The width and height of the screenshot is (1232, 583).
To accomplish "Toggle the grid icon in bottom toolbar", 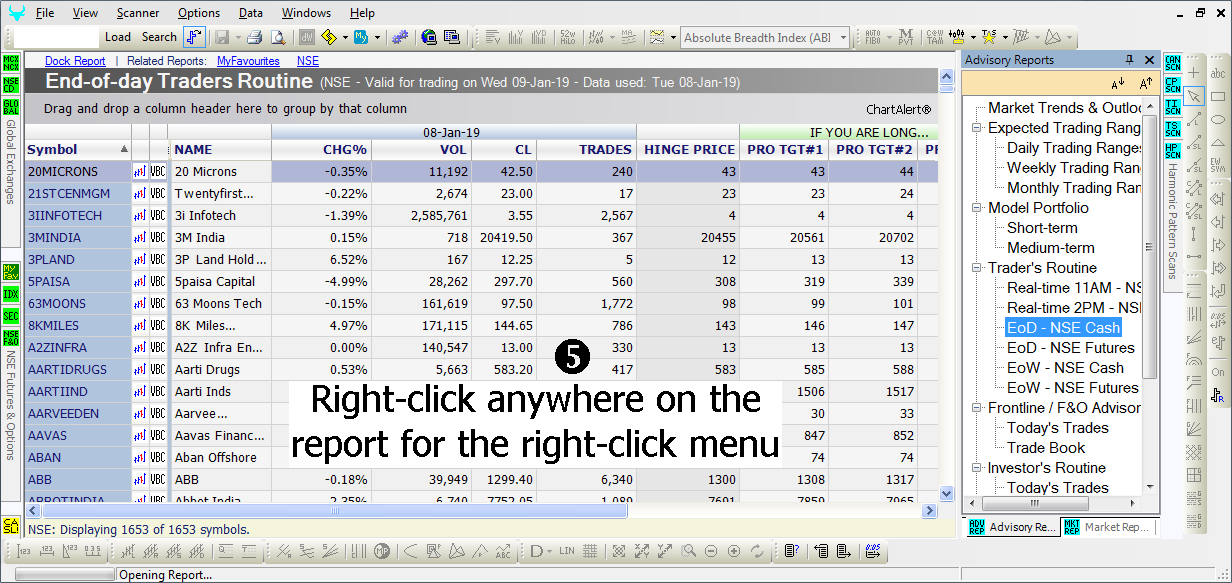I will pyautogui.click(x=590, y=551).
